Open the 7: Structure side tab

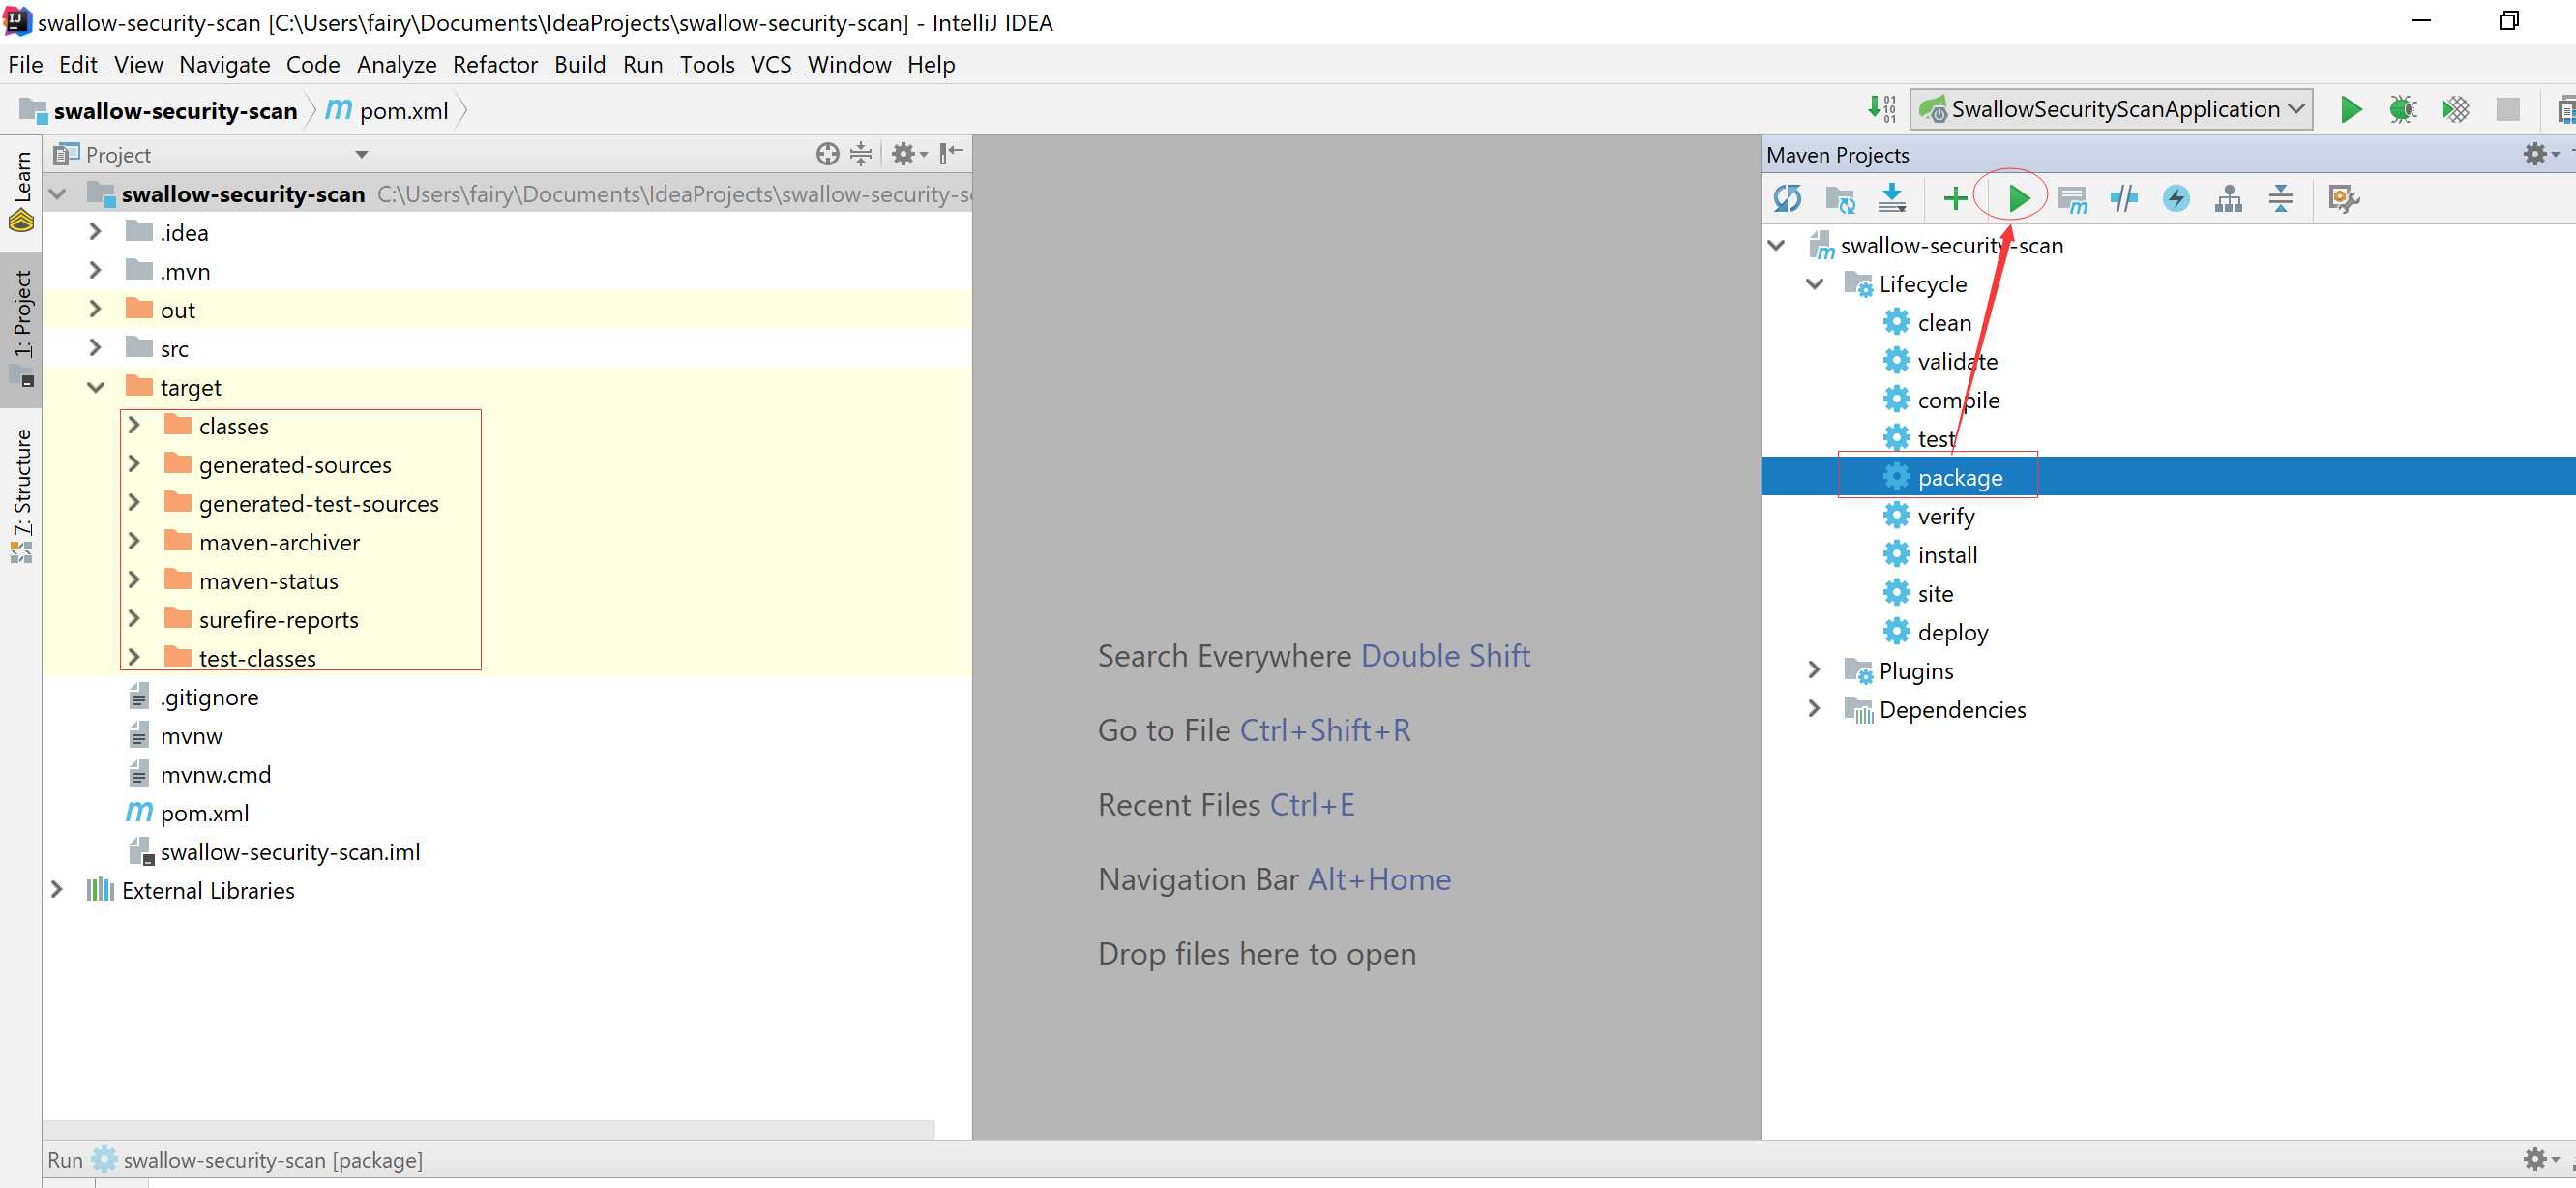click(x=21, y=496)
